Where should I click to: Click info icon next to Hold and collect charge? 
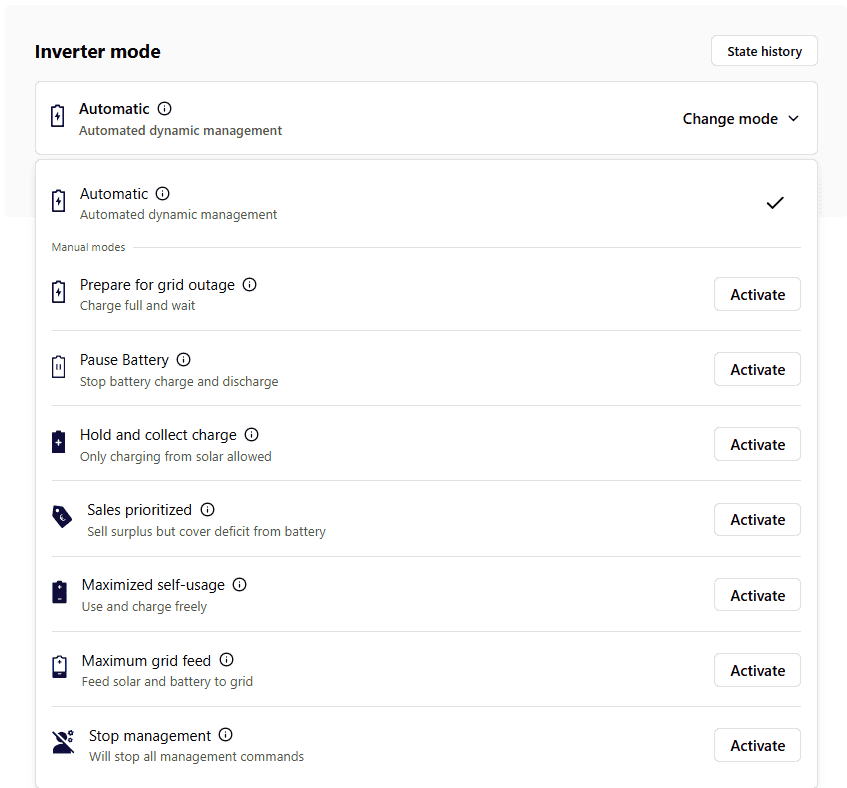(252, 435)
